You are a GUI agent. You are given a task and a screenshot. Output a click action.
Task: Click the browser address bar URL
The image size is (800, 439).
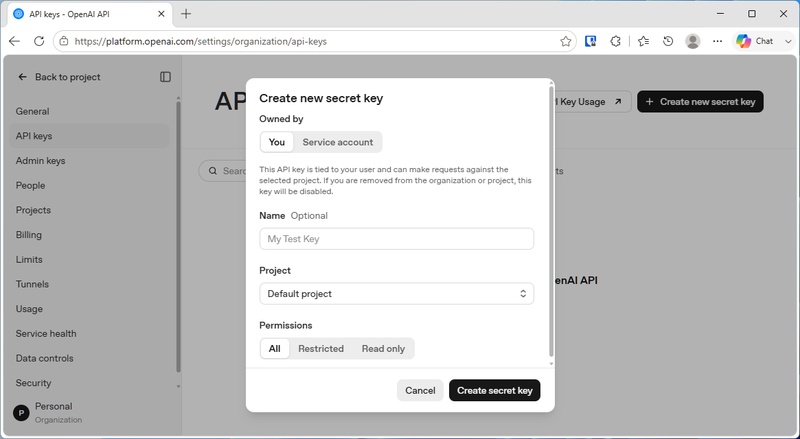(201, 41)
